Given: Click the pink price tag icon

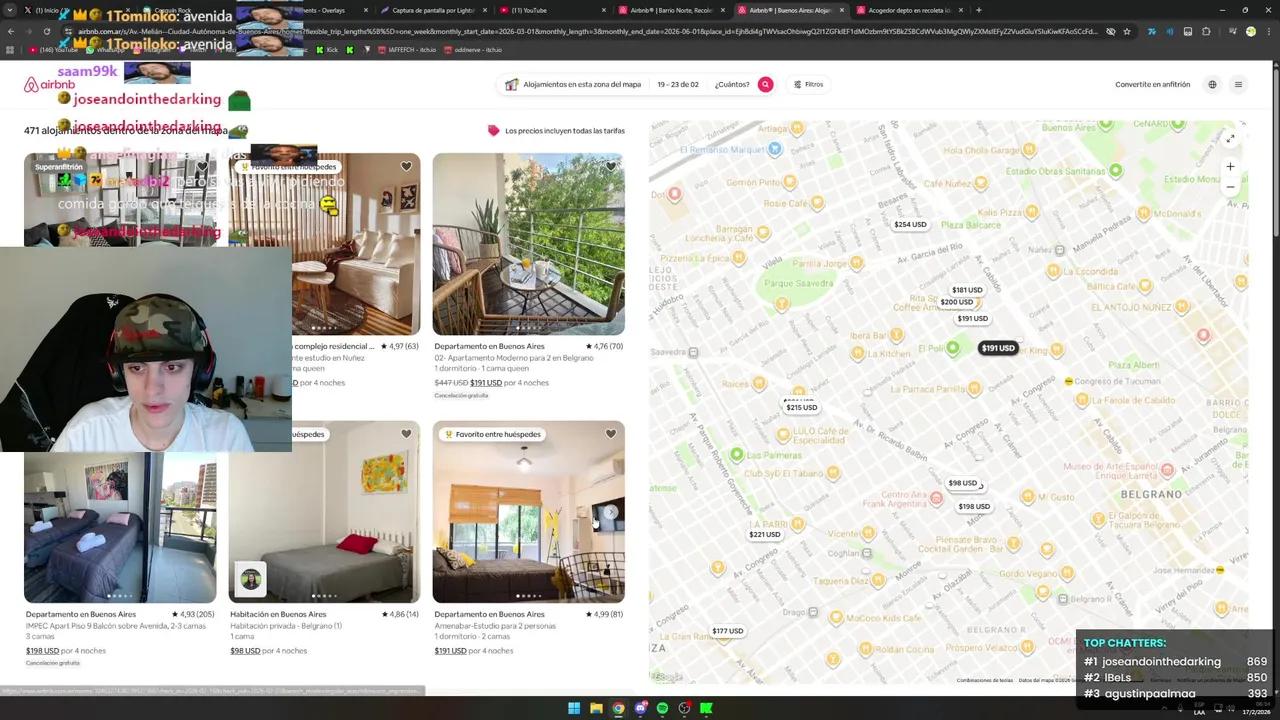Looking at the screenshot, I should 493,131.
